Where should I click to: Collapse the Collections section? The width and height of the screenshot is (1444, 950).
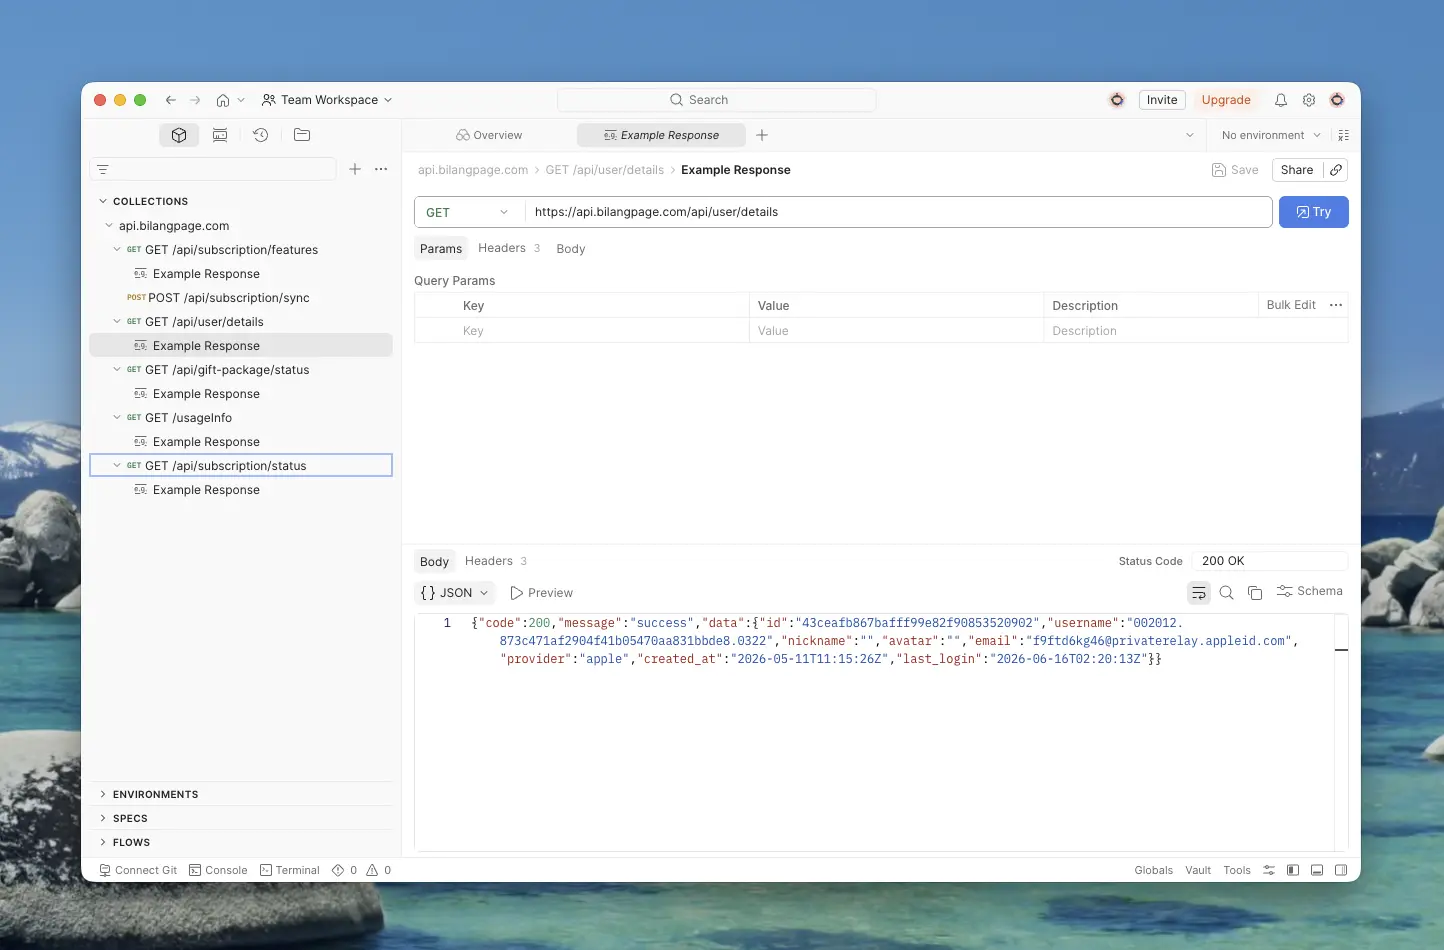103,201
